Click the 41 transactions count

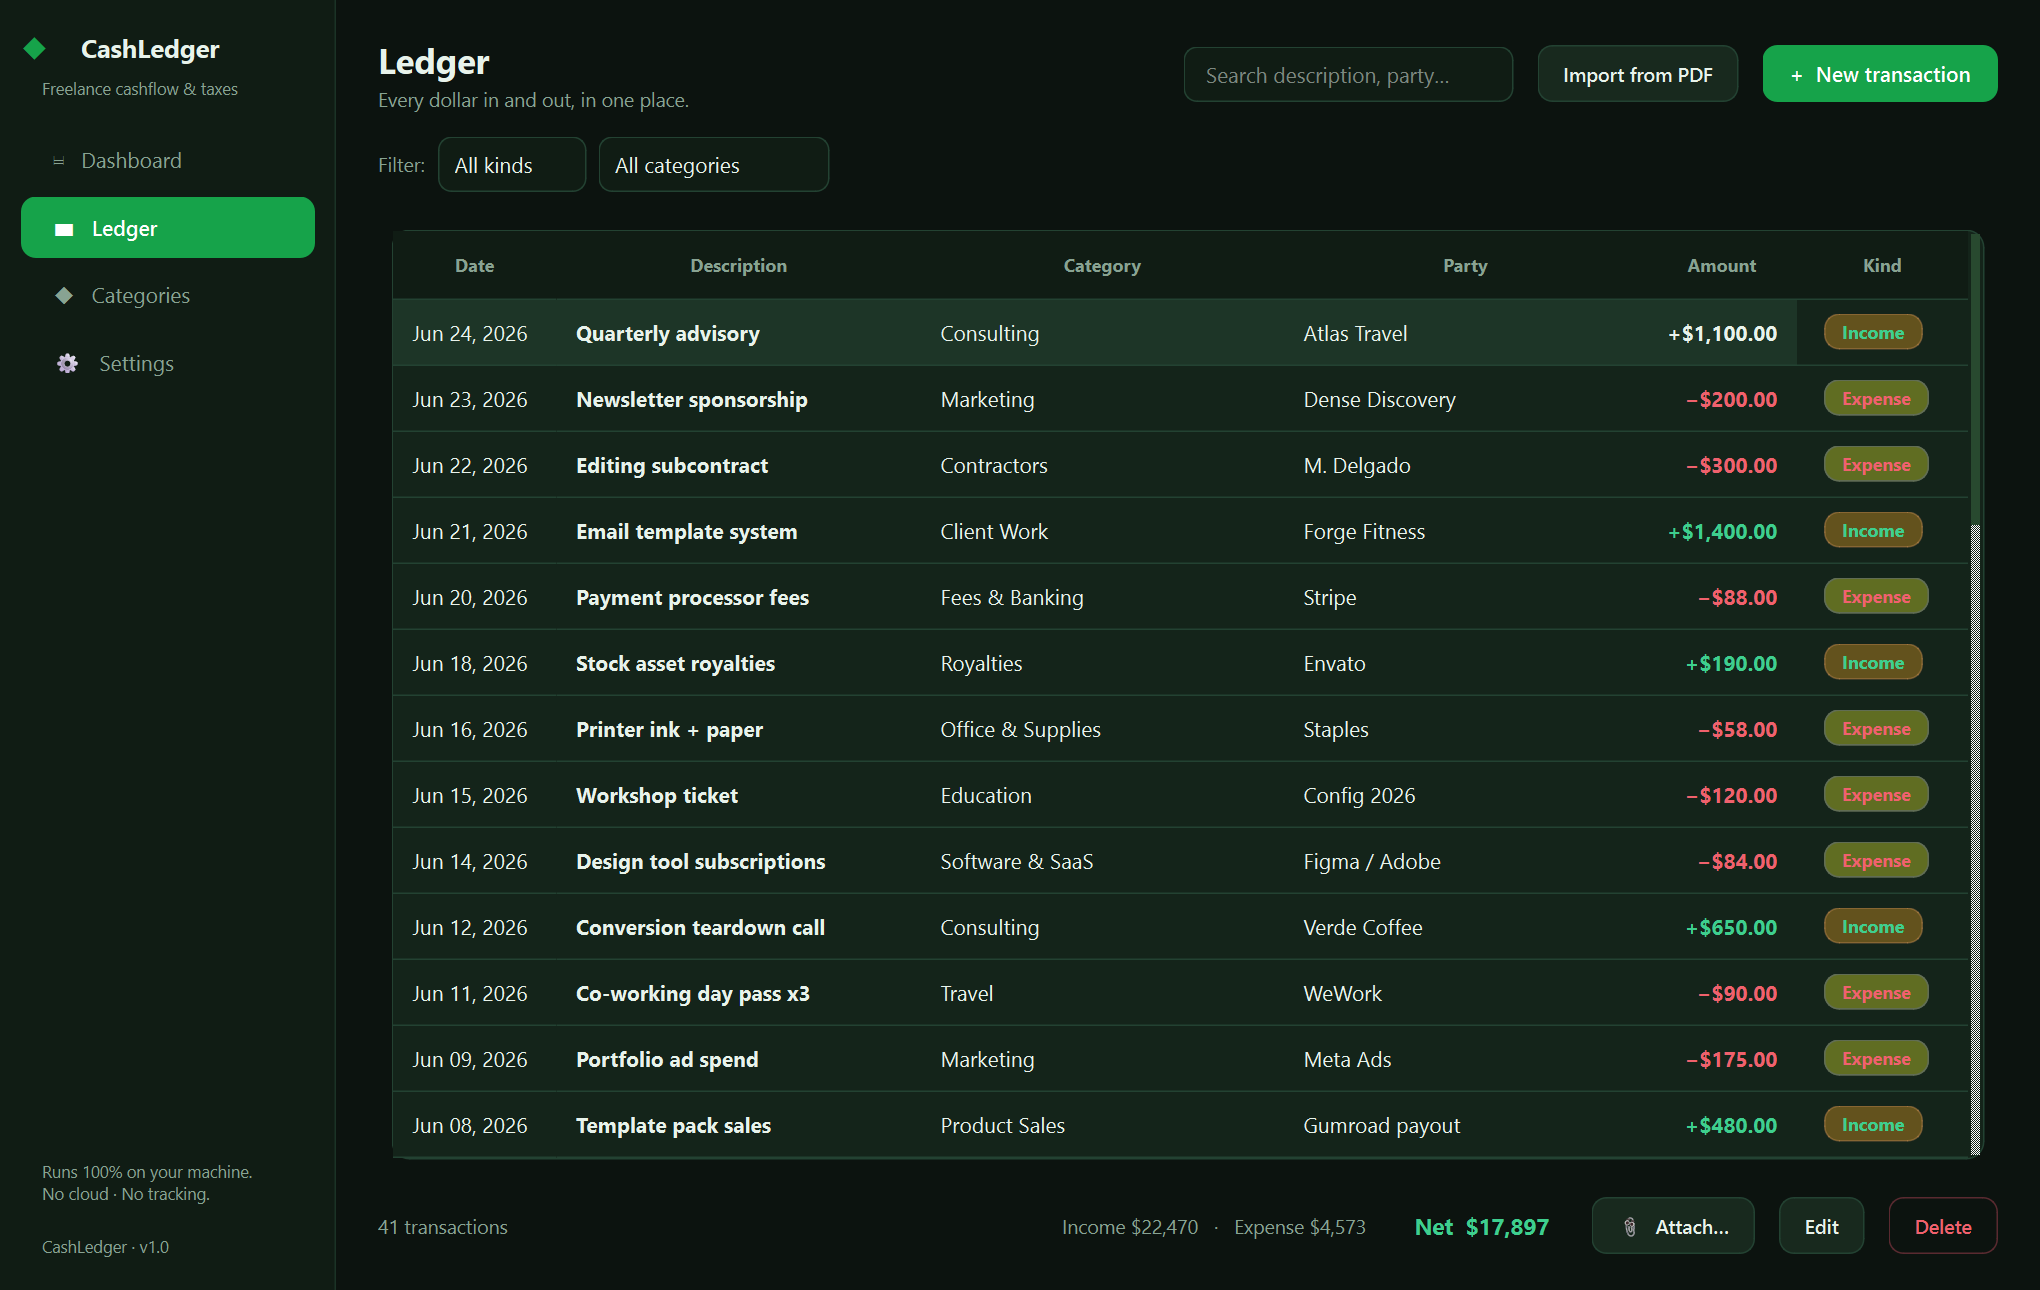(442, 1227)
